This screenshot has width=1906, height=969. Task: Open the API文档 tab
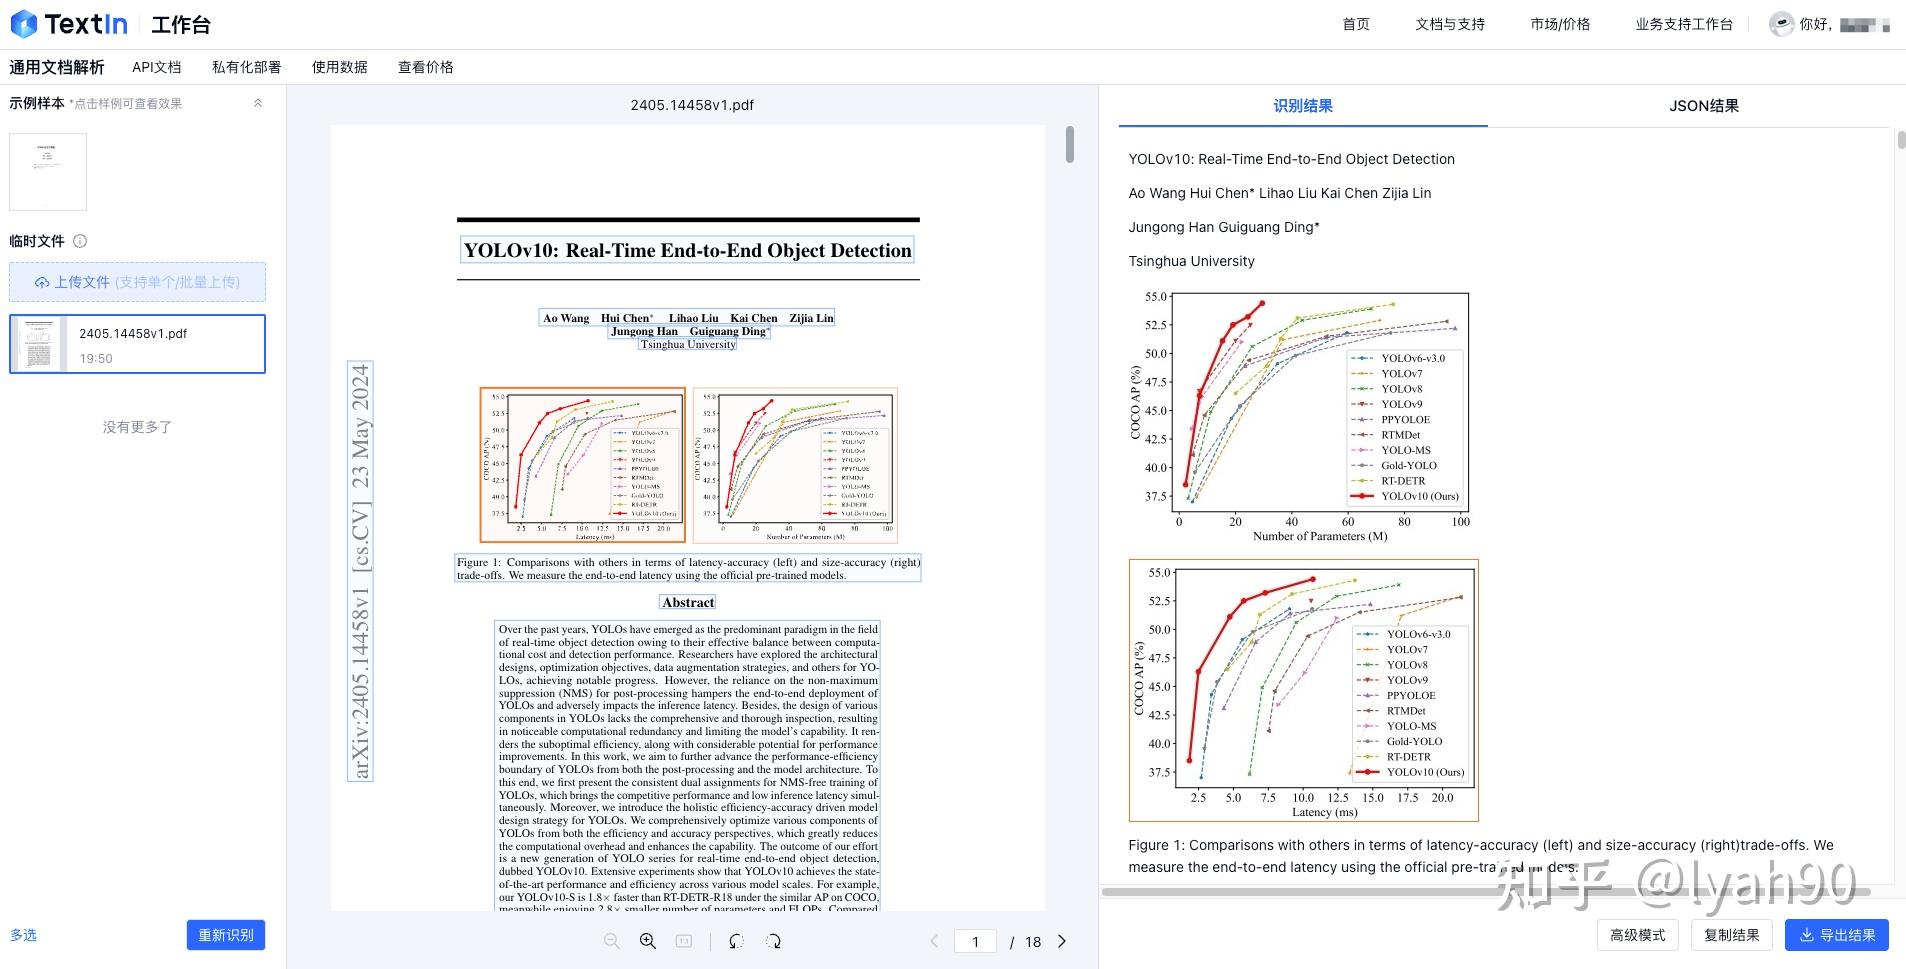[157, 67]
